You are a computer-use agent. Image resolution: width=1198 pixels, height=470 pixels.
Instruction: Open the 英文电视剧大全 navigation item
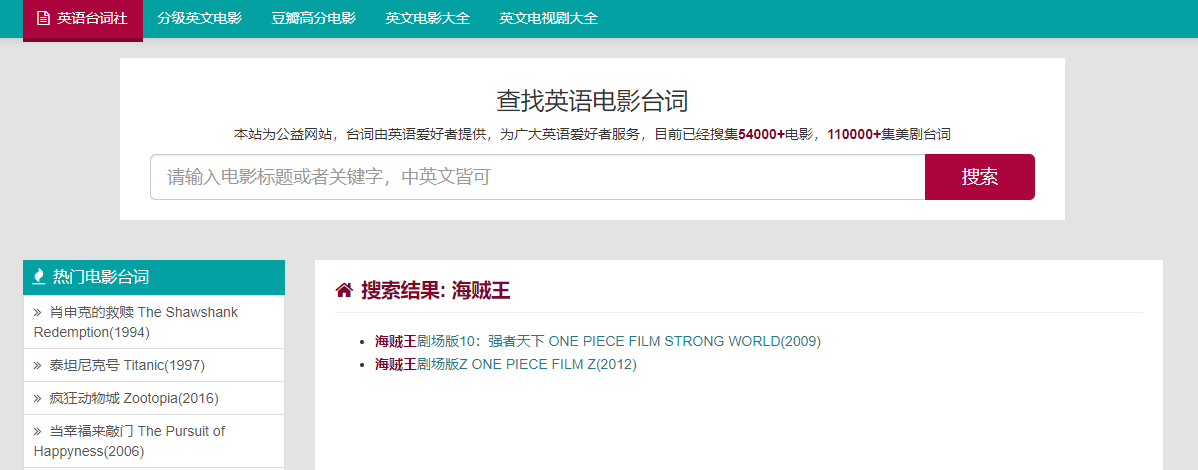[x=548, y=18]
